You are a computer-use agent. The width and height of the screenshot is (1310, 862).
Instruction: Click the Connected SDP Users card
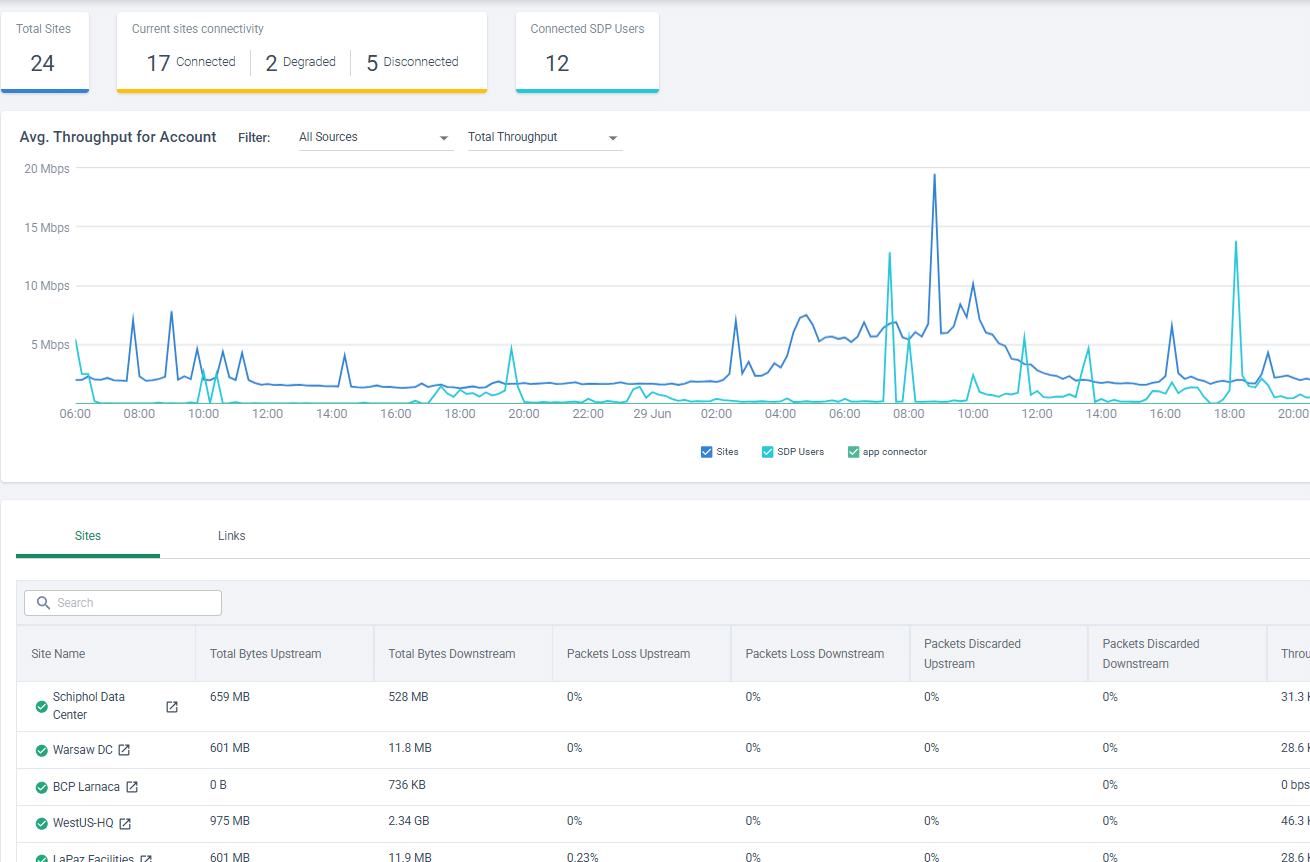587,51
